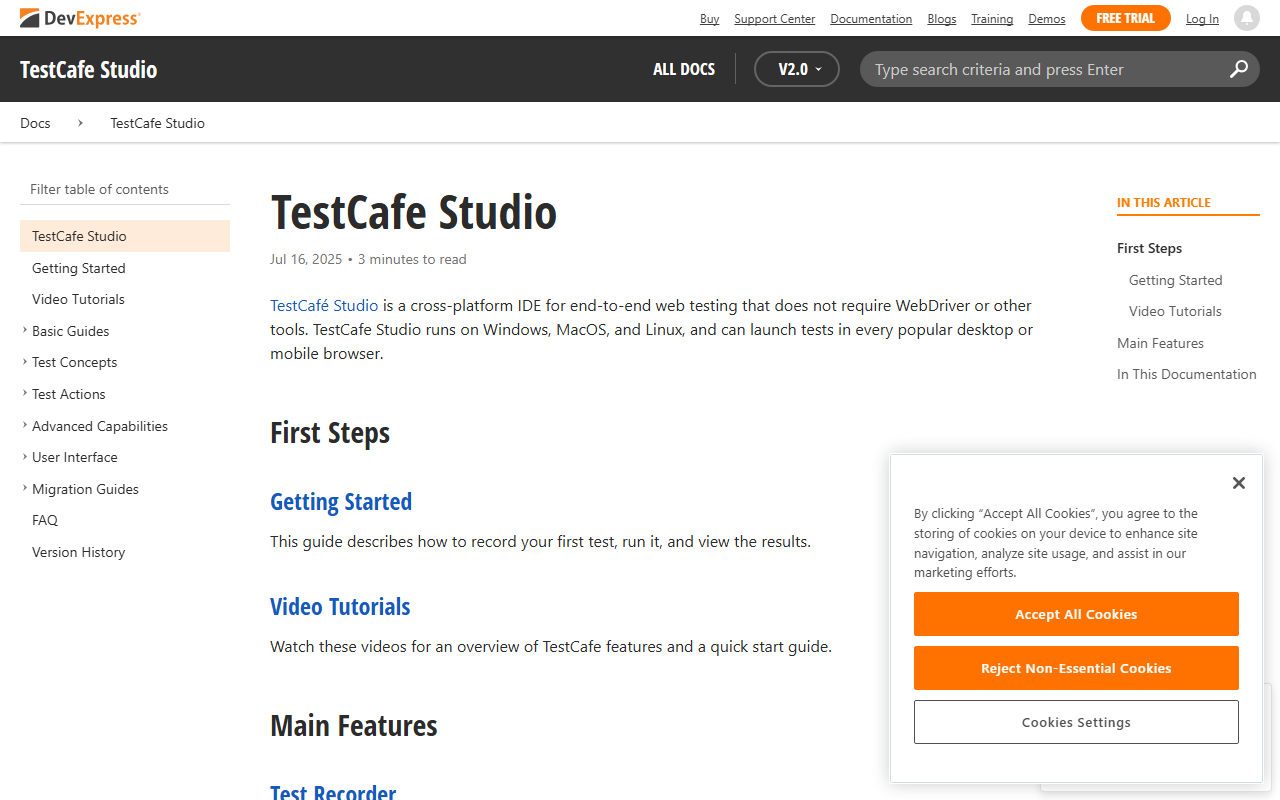Open Test Actions in the sidebar
This screenshot has height=800, width=1280.
click(x=68, y=394)
